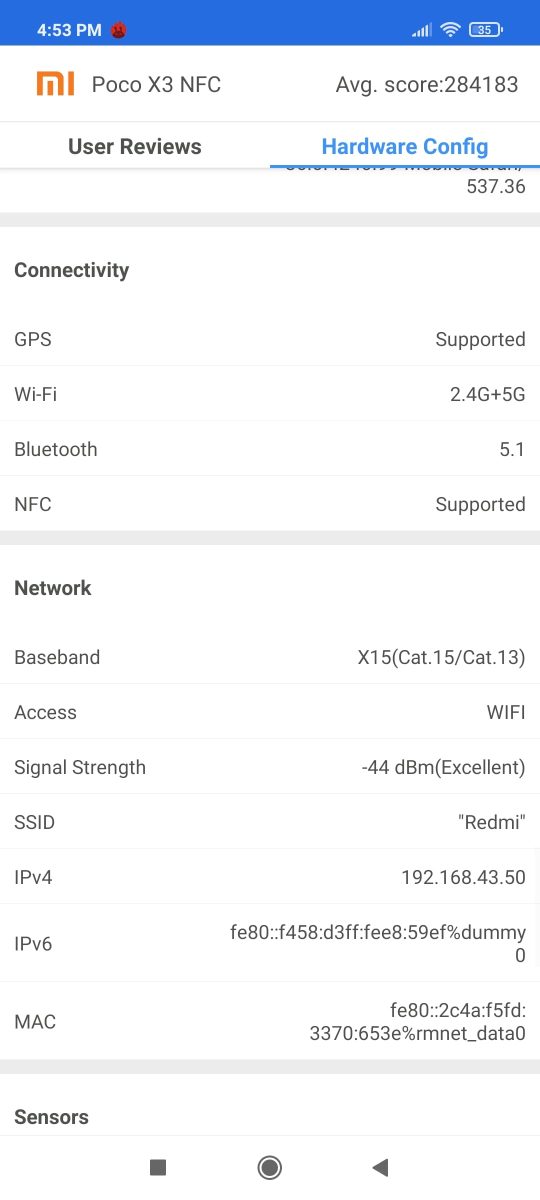
Task: Tap the Wi-Fi status bar icon
Action: tap(450, 30)
